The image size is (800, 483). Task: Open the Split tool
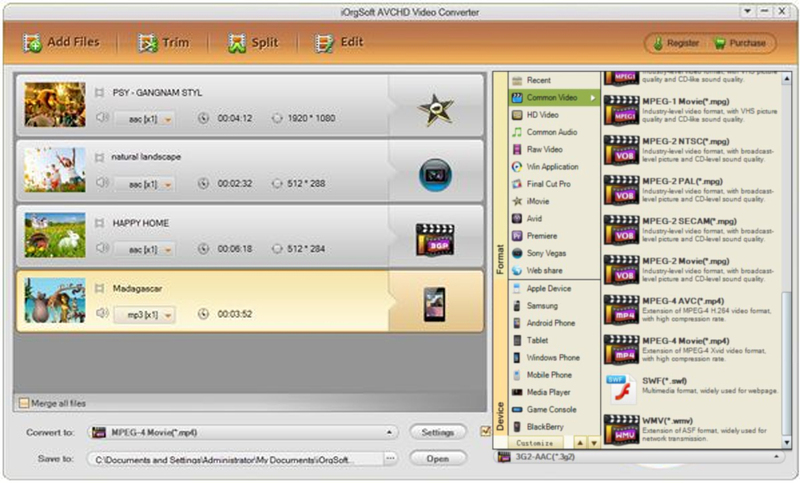pos(253,43)
